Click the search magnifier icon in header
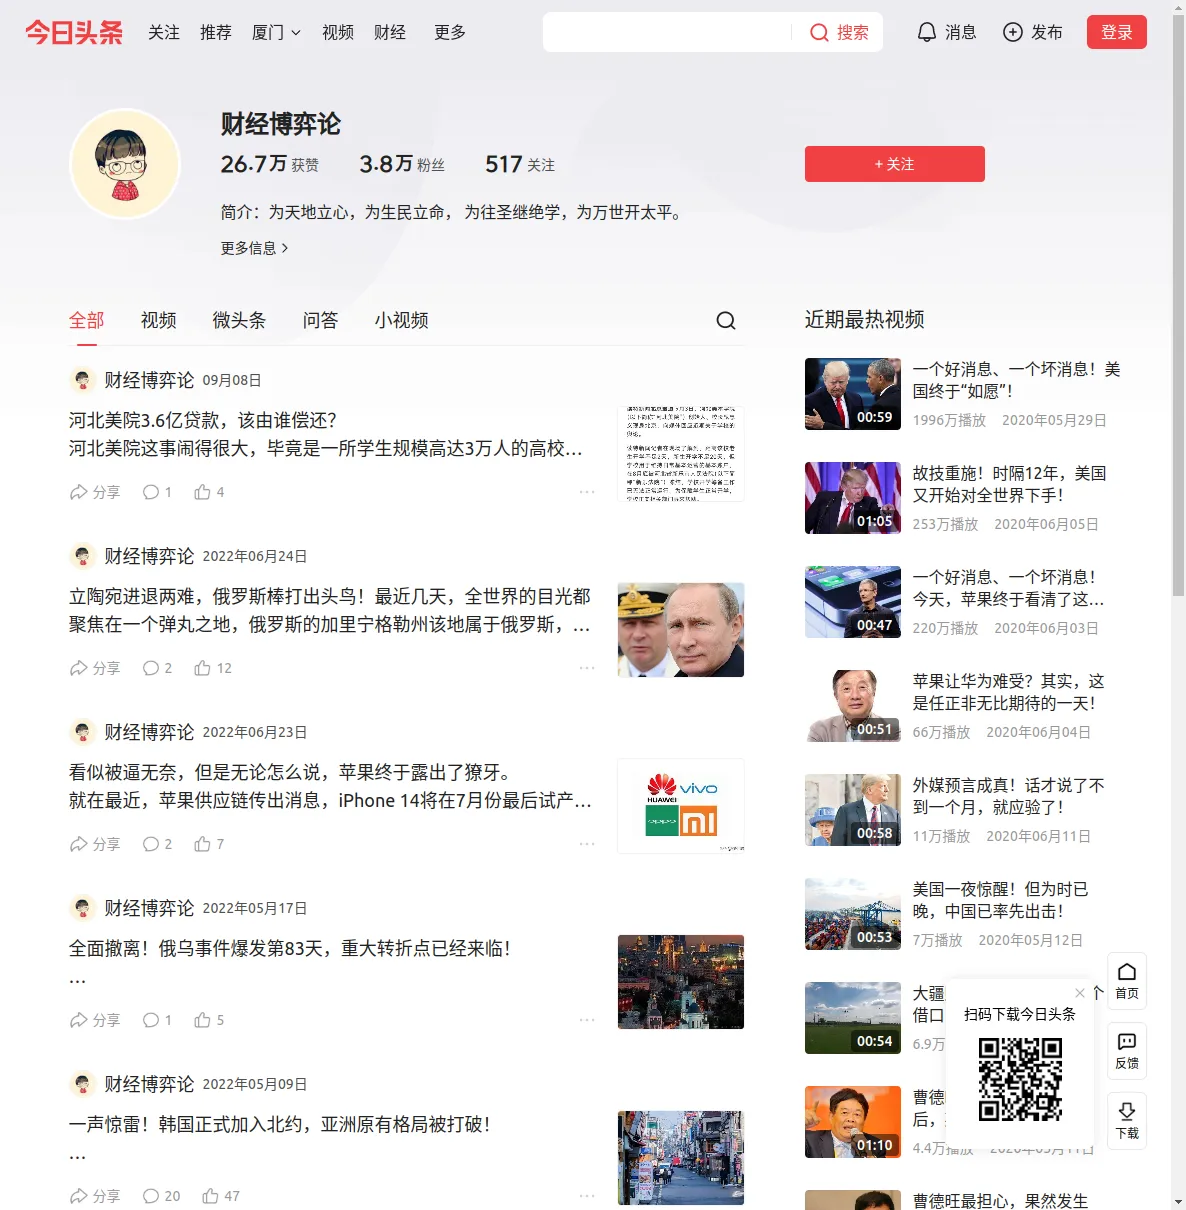 (x=819, y=32)
